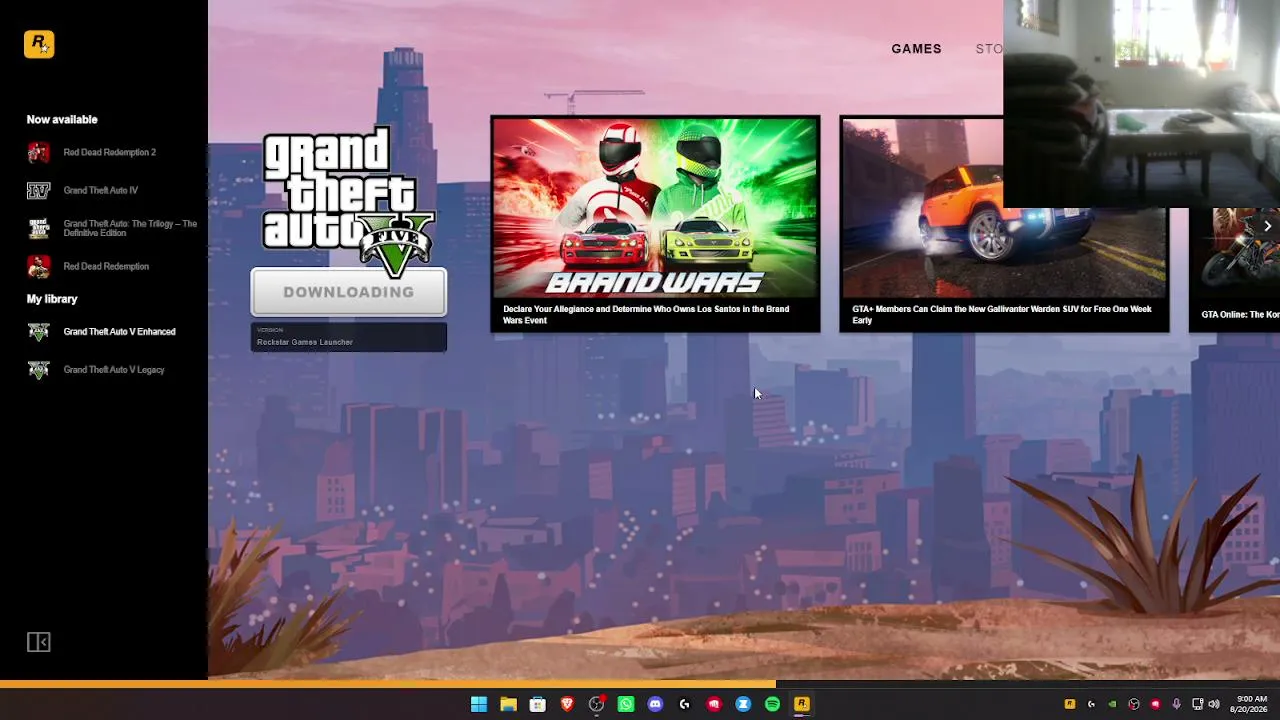Click the Grand Theft Auto V logo
The width and height of the screenshot is (1280, 720).
[x=348, y=202]
